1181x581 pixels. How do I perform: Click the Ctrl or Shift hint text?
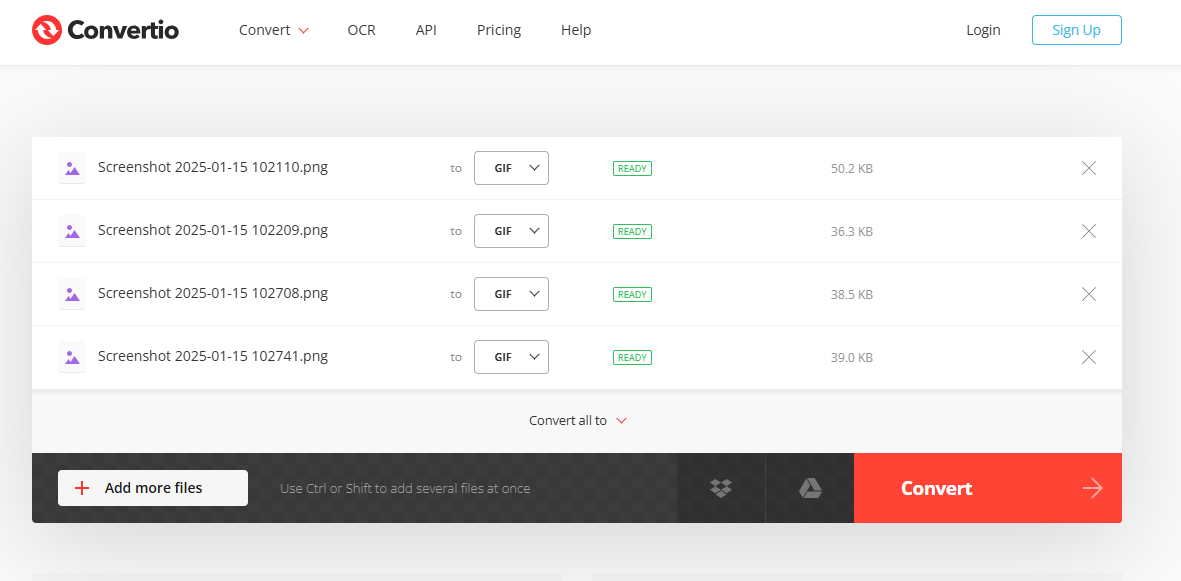pos(405,488)
